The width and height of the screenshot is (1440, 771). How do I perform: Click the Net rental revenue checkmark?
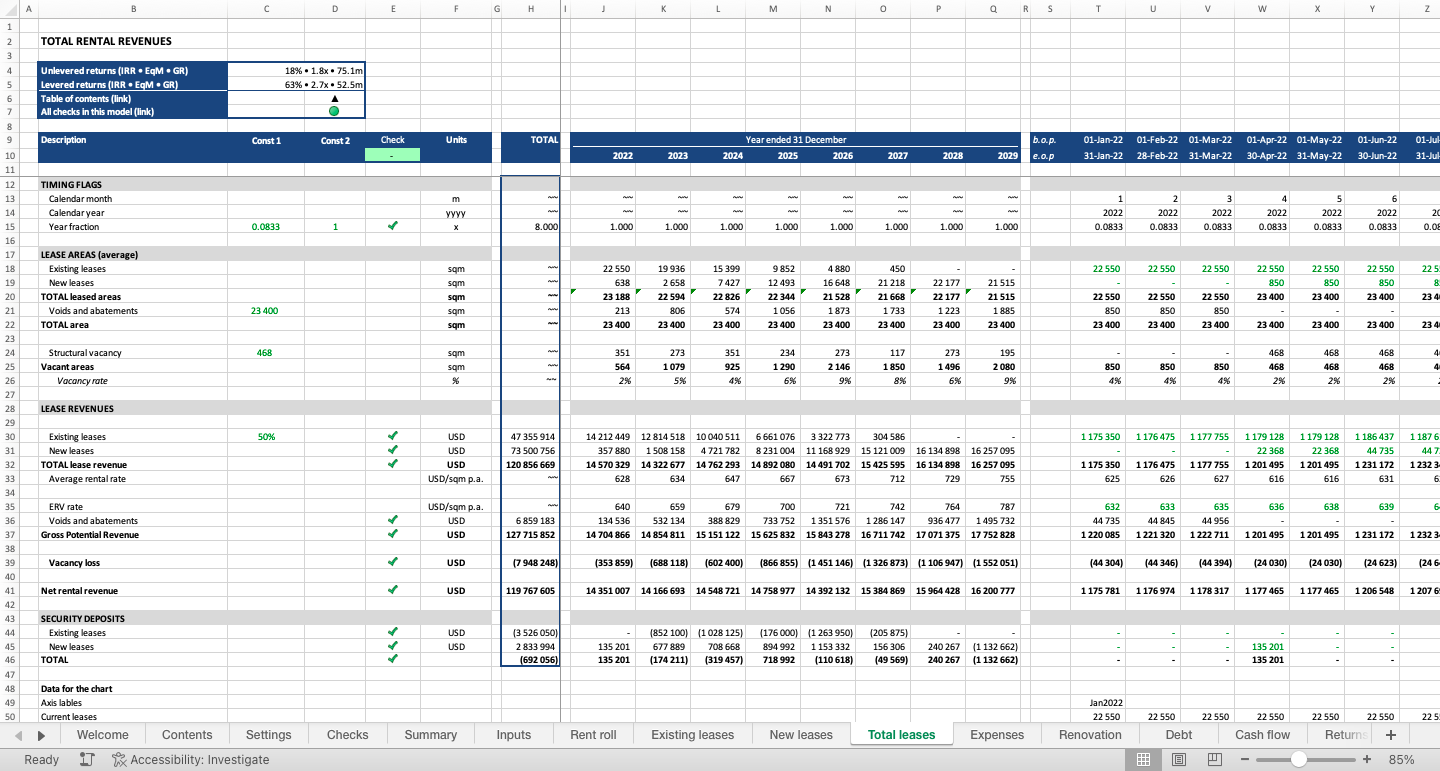pos(393,591)
